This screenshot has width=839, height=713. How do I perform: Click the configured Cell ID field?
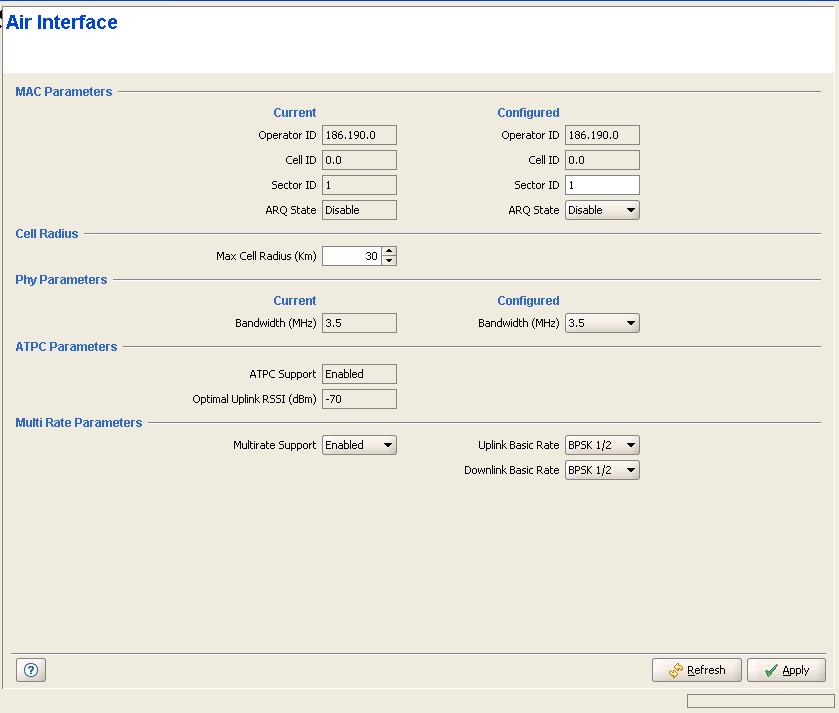point(602,160)
